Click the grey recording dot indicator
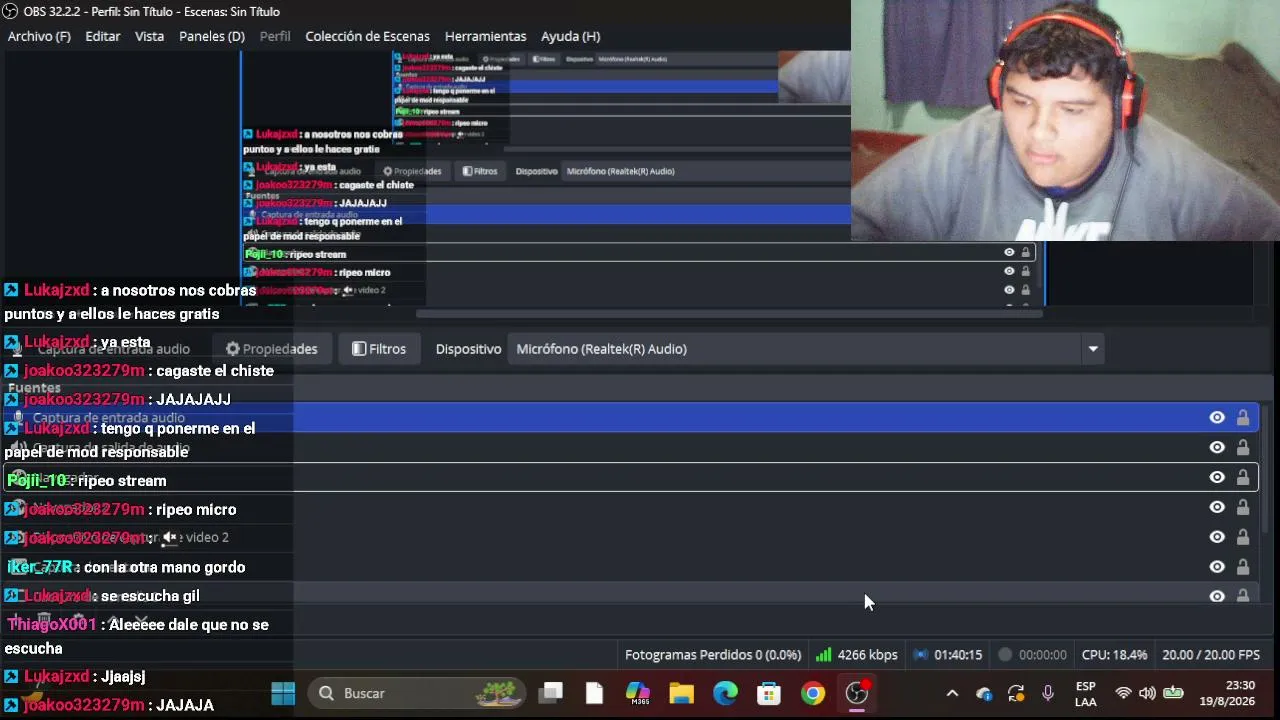The width and height of the screenshot is (1280, 720). click(1005, 655)
